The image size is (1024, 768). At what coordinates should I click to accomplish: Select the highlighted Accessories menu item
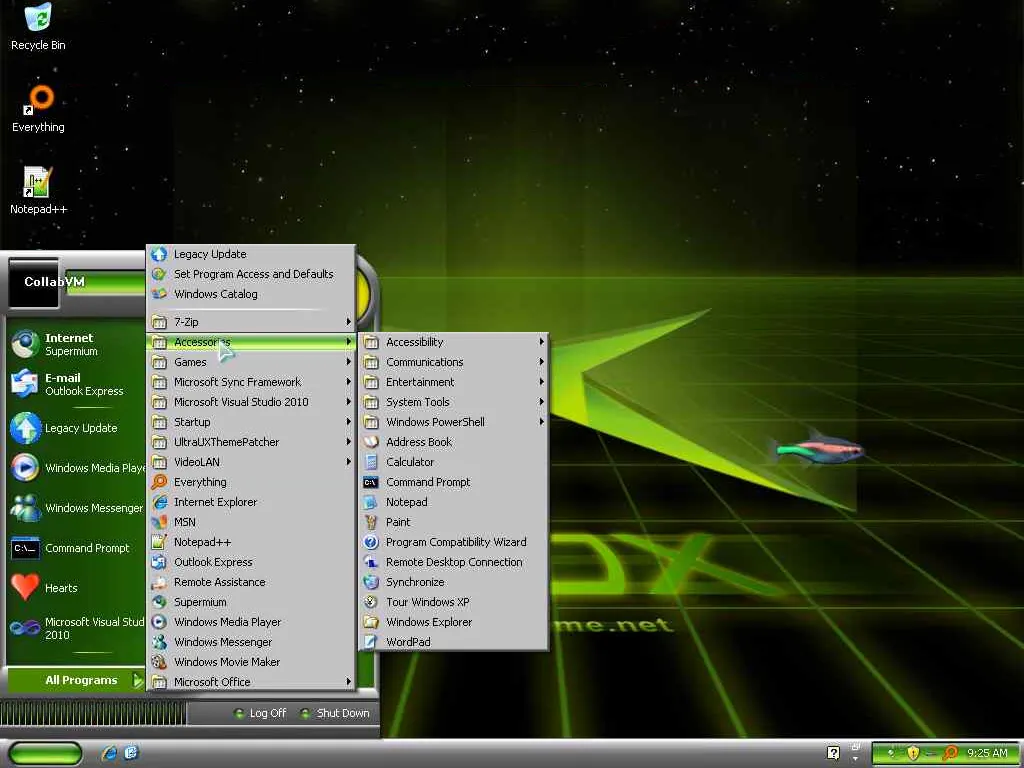coord(251,342)
